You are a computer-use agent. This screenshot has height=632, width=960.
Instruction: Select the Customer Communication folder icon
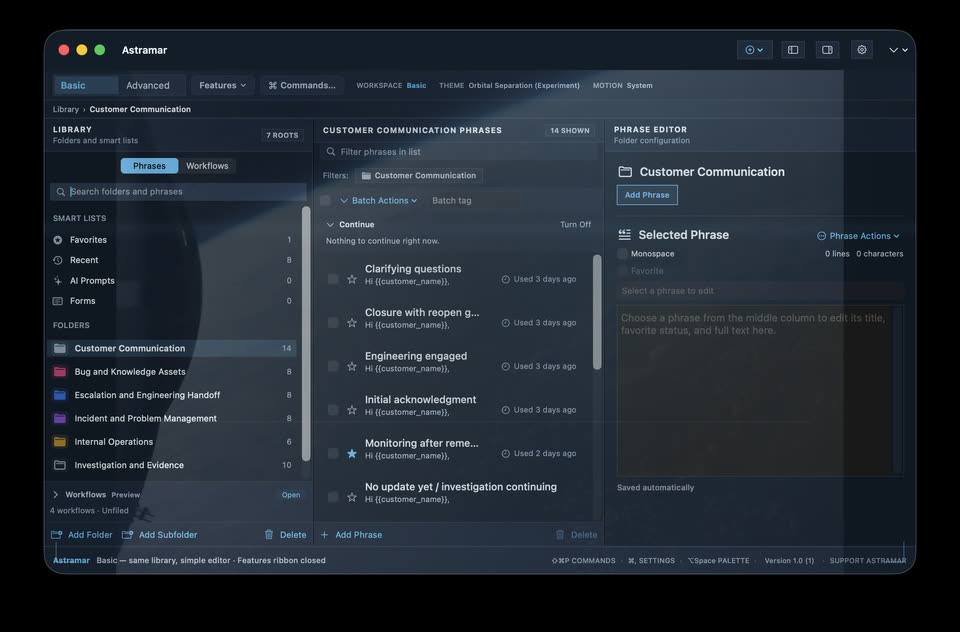click(x=60, y=348)
